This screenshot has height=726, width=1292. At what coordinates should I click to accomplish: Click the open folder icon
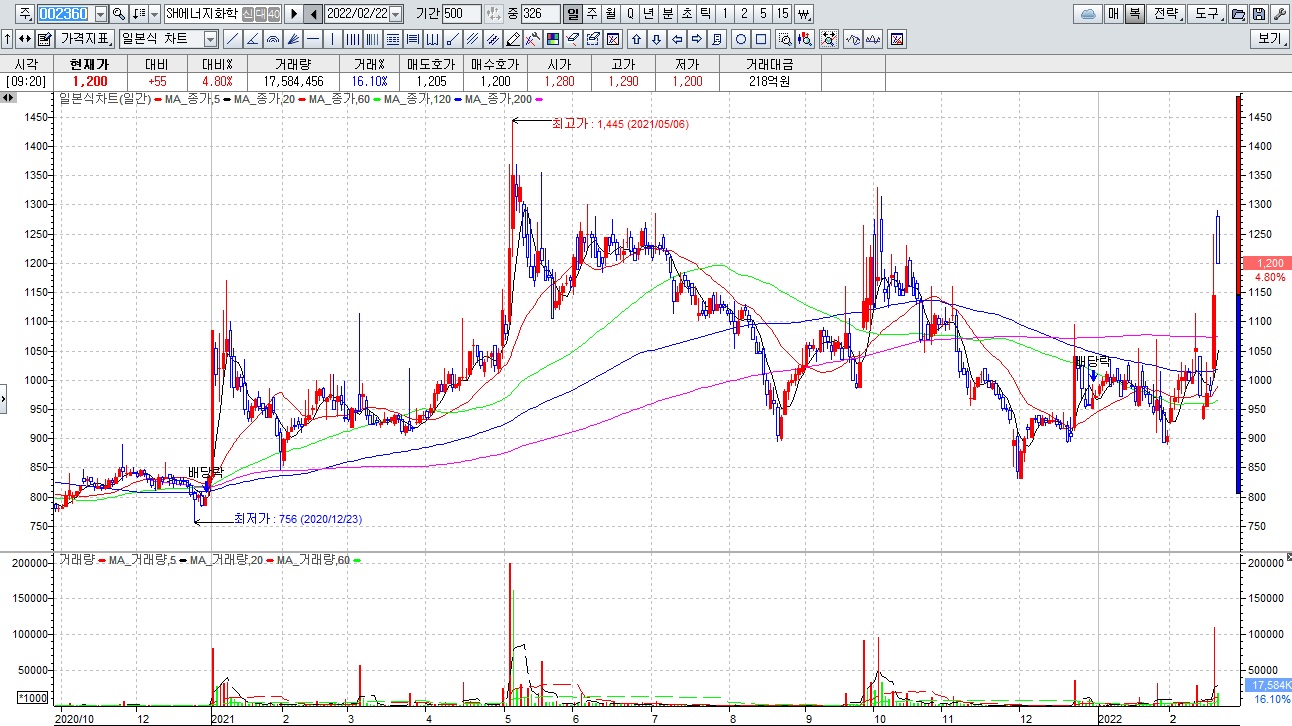tap(1238, 14)
